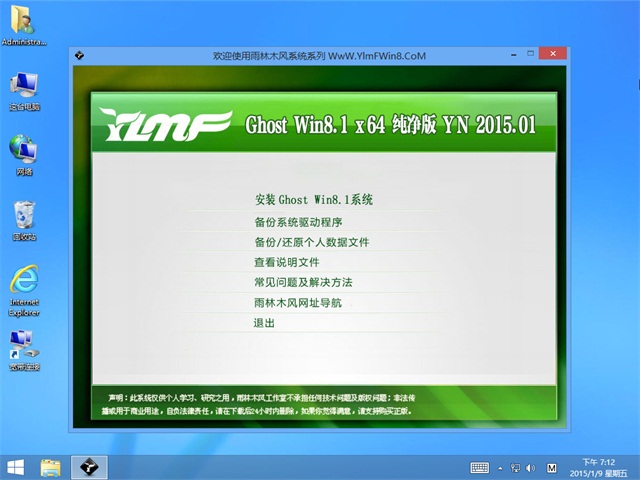Click the taskbar clock showing 7:12
Viewport: 640px width, 480px height.
tap(604, 467)
